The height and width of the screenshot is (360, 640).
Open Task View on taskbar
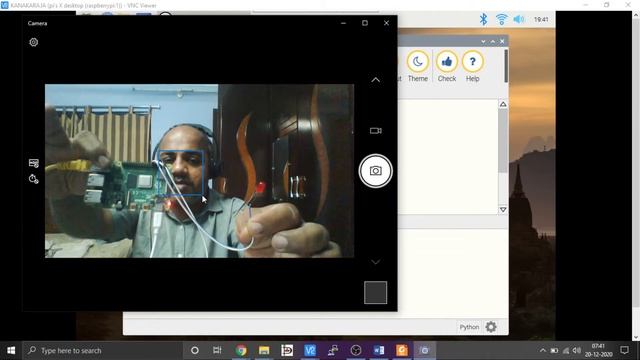(217, 350)
